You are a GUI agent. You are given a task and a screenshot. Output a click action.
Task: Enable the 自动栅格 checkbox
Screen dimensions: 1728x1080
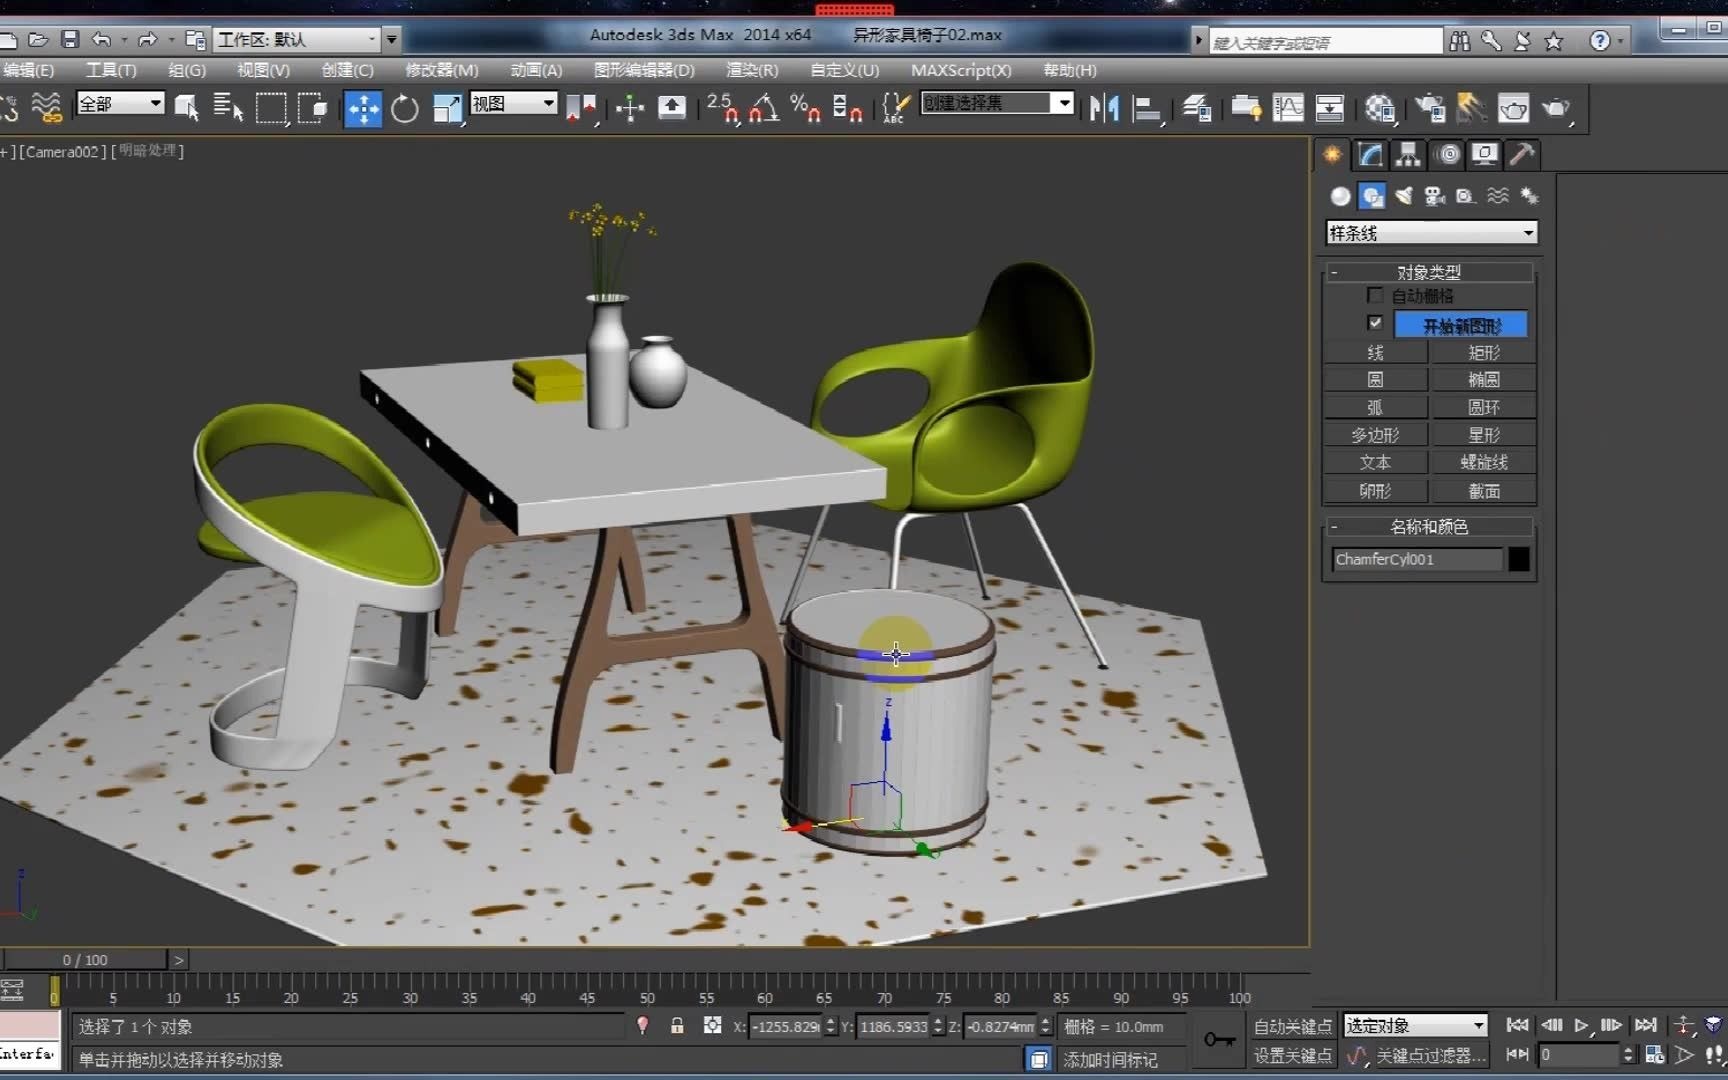tap(1375, 295)
